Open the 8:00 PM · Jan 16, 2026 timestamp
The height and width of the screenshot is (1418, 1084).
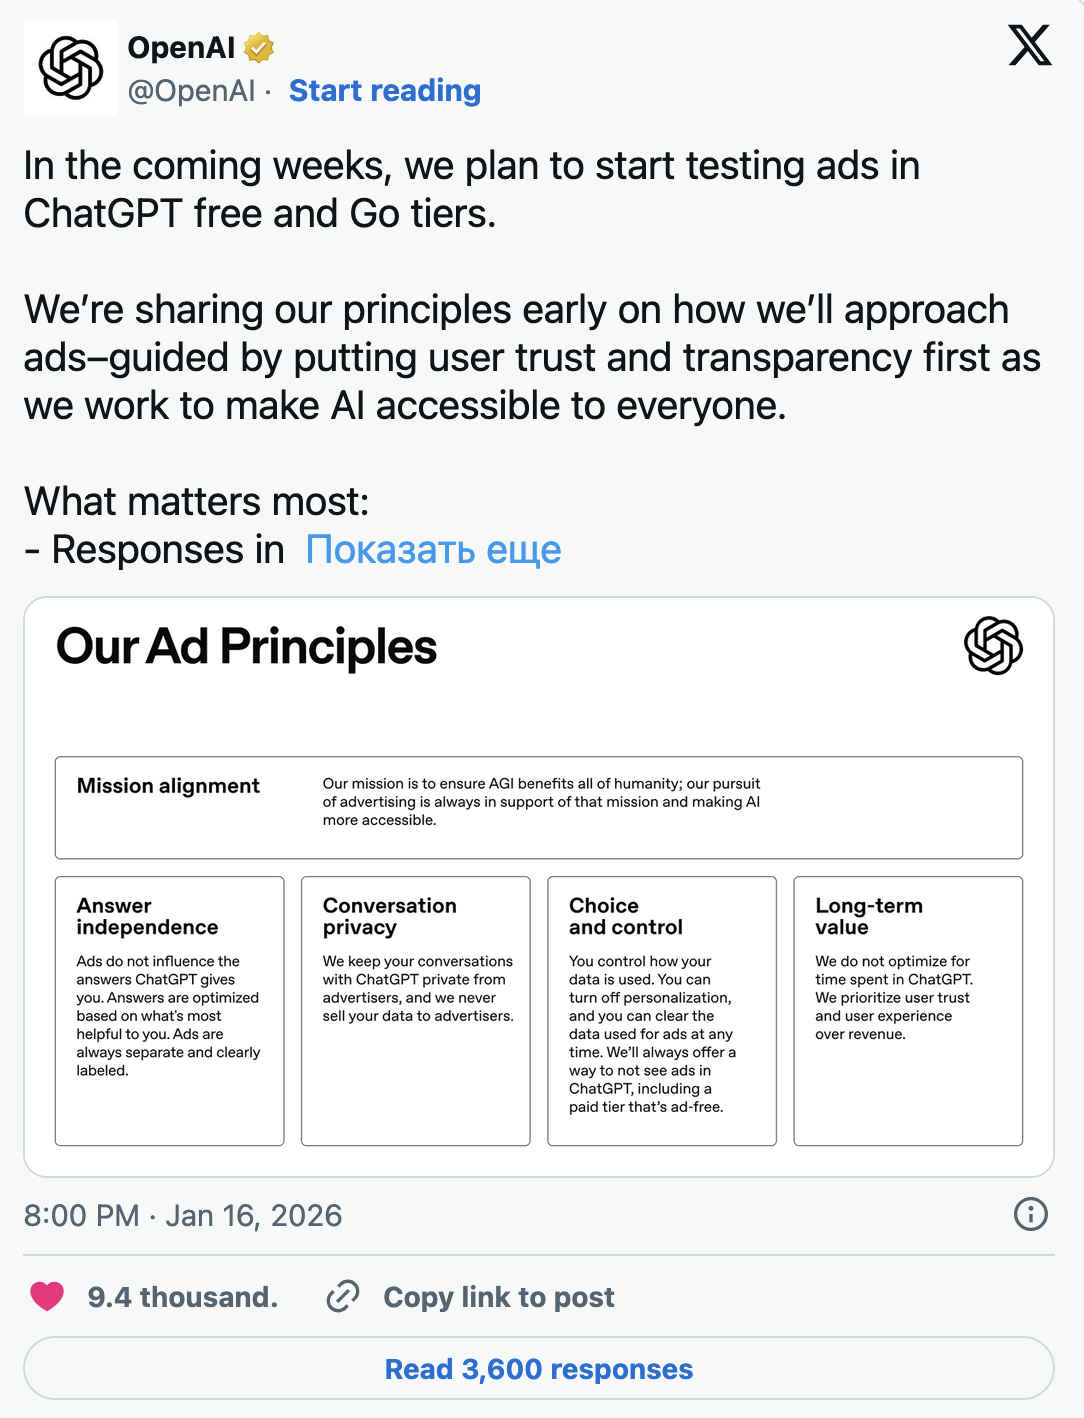point(183,1215)
